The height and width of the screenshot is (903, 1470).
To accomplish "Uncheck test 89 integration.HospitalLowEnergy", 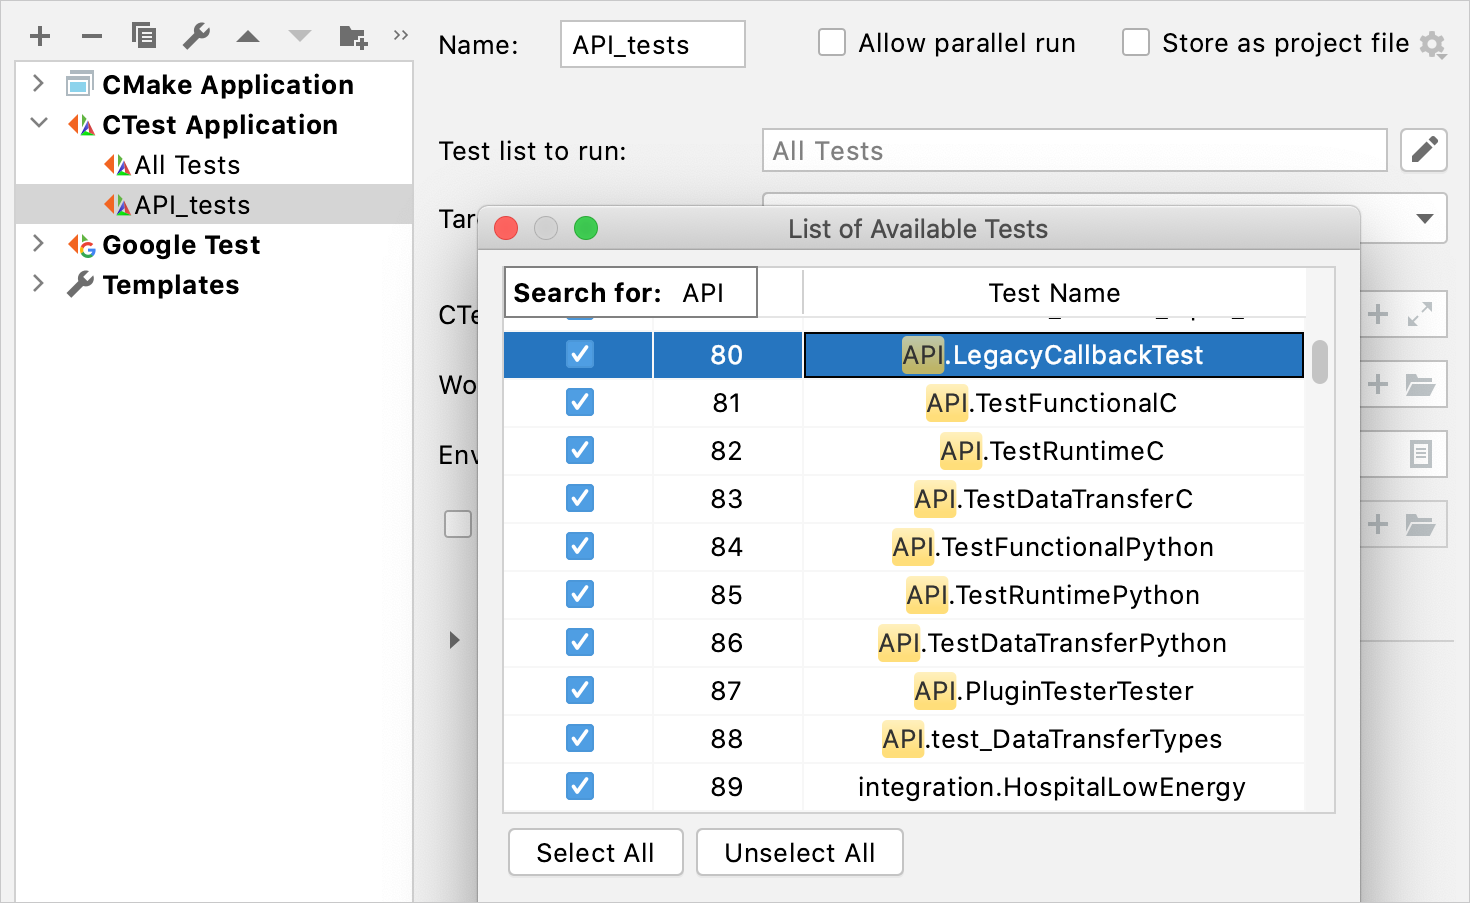I will click(x=579, y=787).
